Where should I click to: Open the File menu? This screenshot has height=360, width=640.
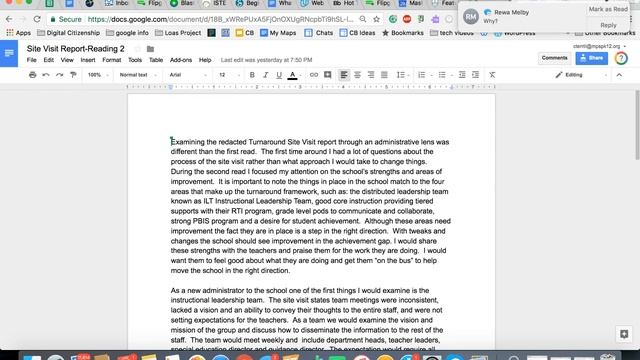point(31,60)
